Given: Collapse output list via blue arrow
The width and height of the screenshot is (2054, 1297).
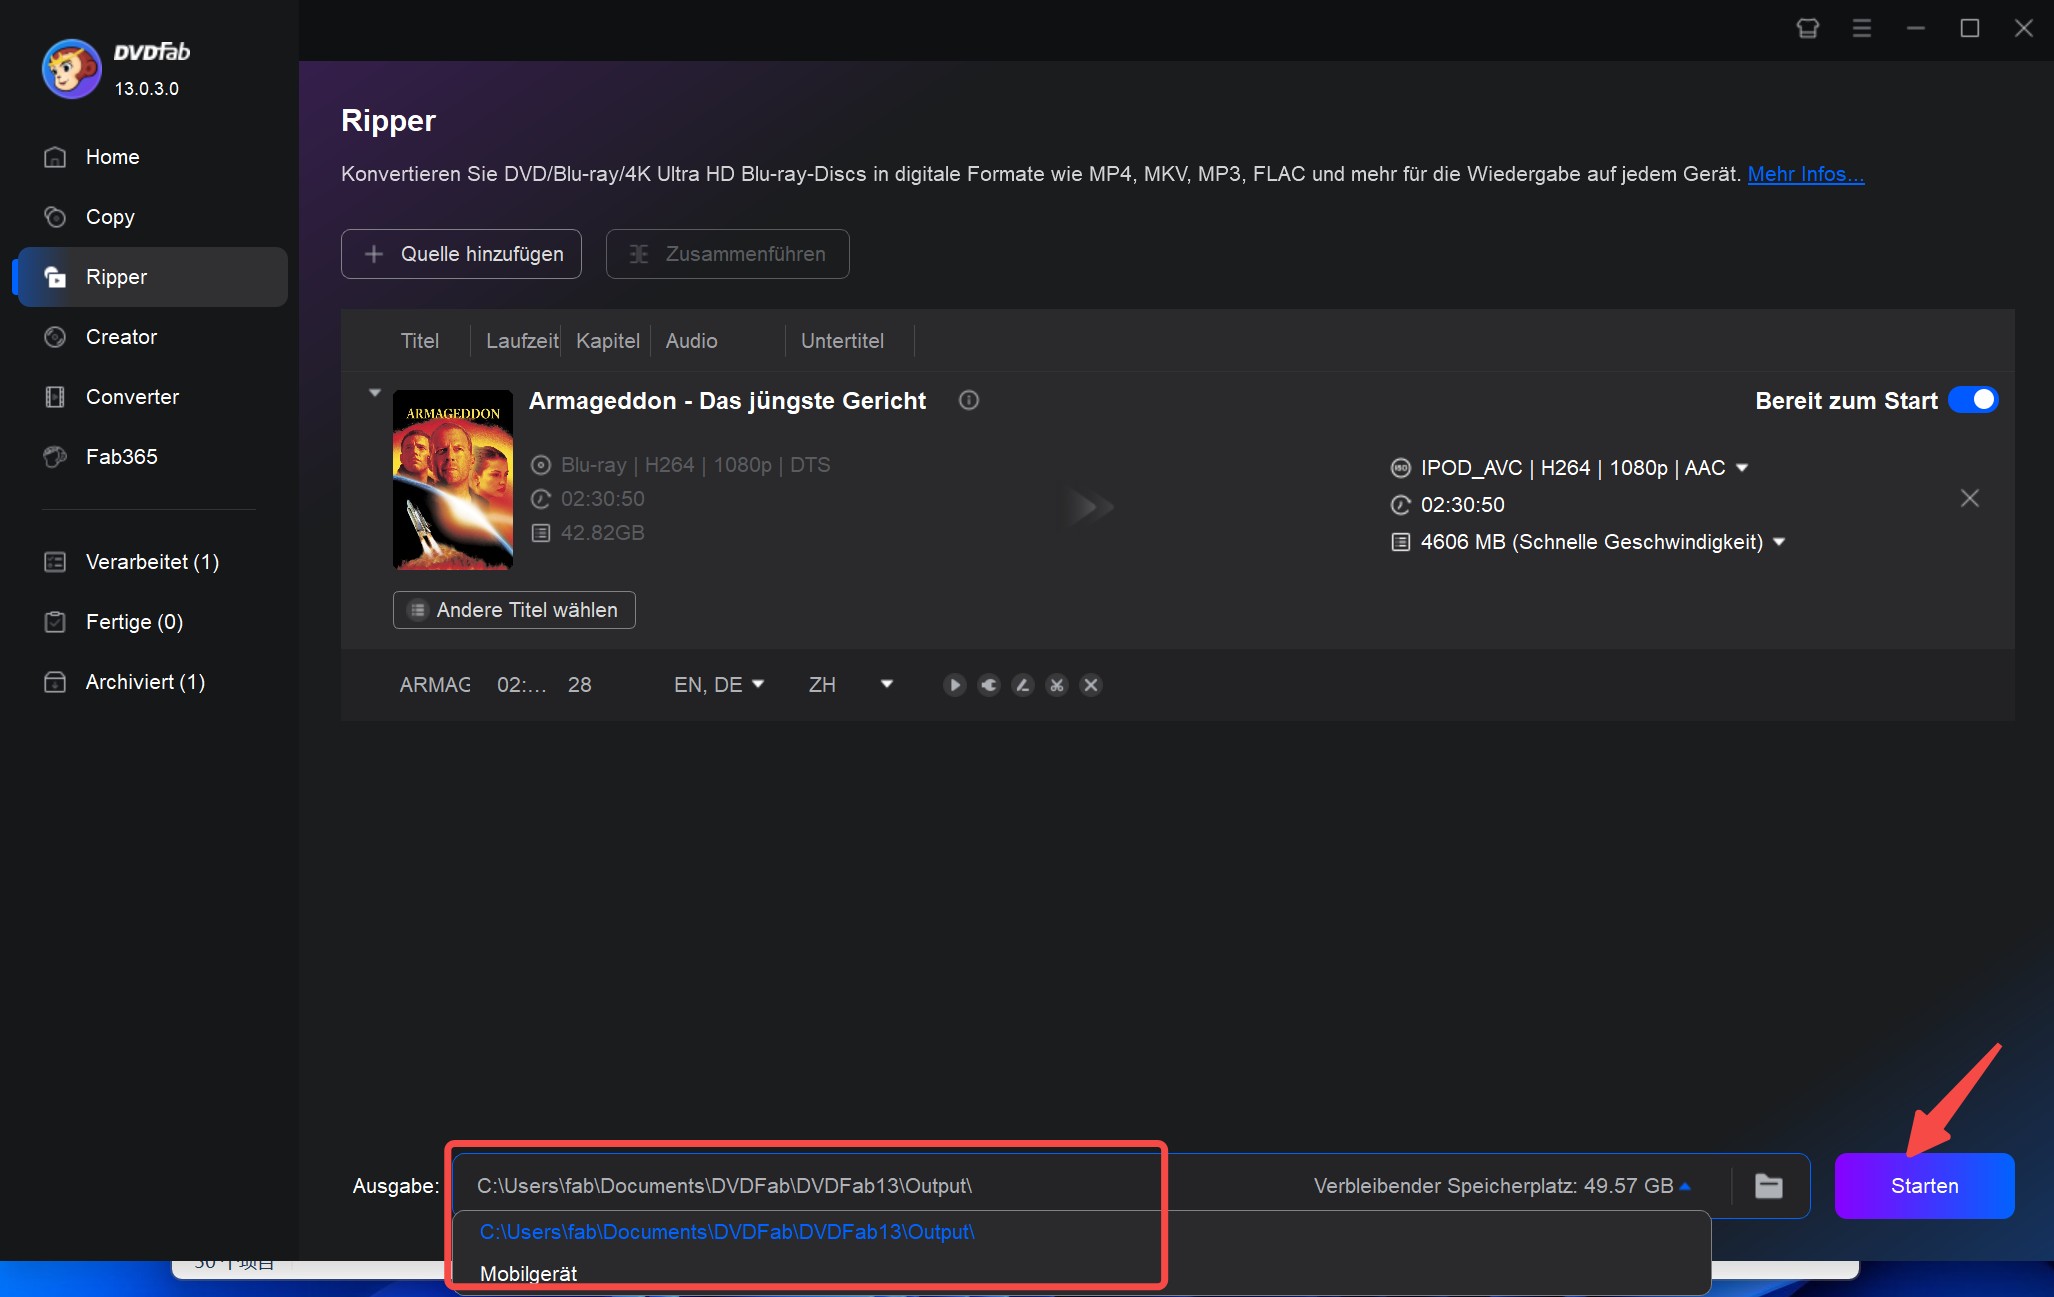Looking at the screenshot, I should tap(1686, 1186).
